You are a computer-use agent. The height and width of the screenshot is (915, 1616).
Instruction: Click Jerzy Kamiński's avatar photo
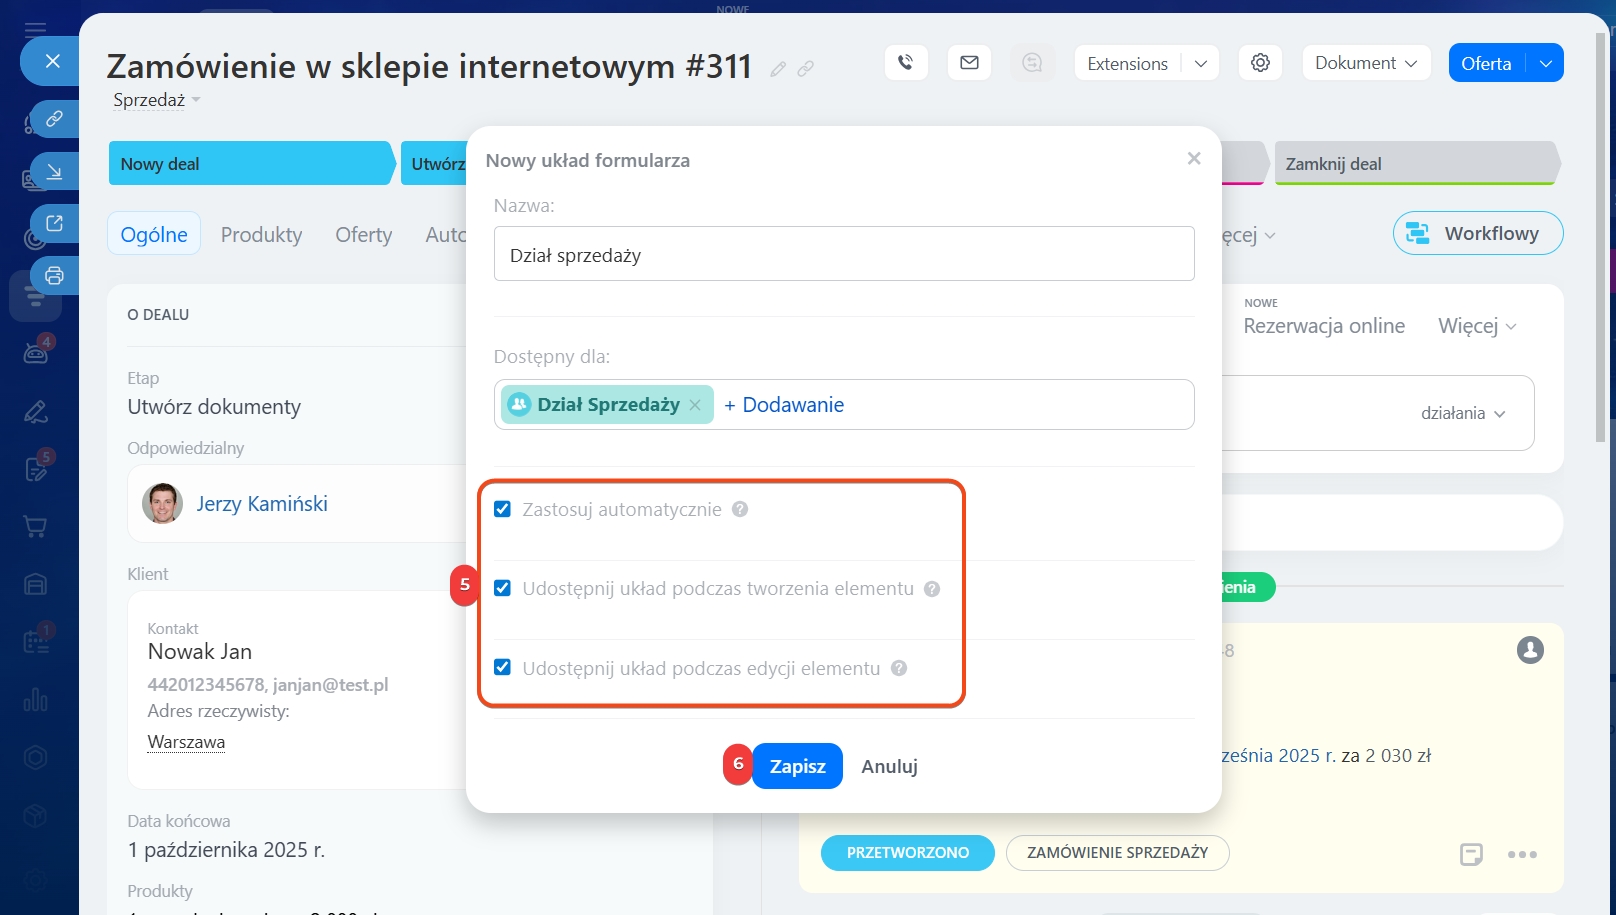coord(162,503)
